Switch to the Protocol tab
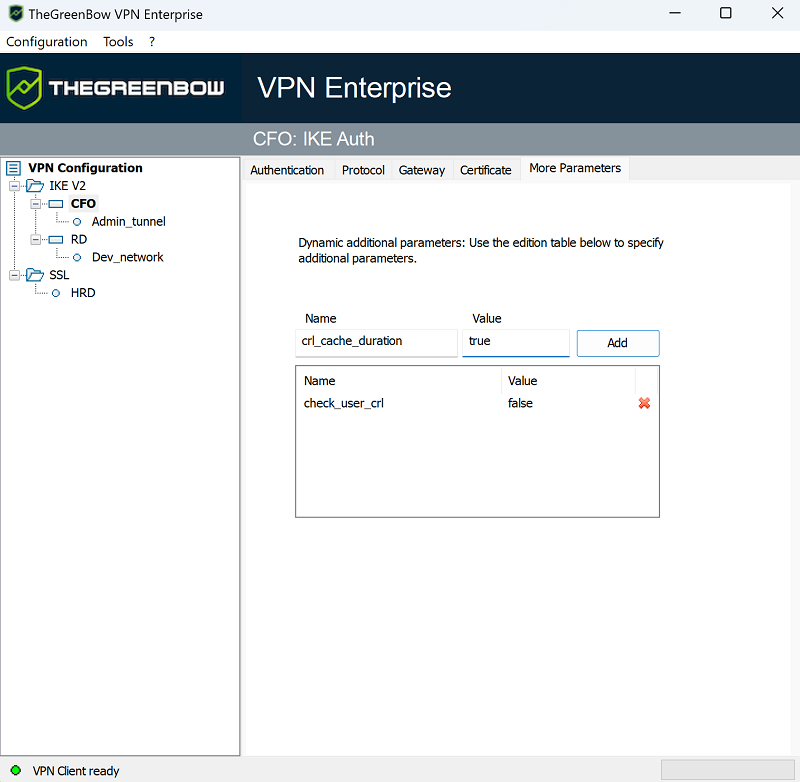The image size is (800, 782). [363, 170]
